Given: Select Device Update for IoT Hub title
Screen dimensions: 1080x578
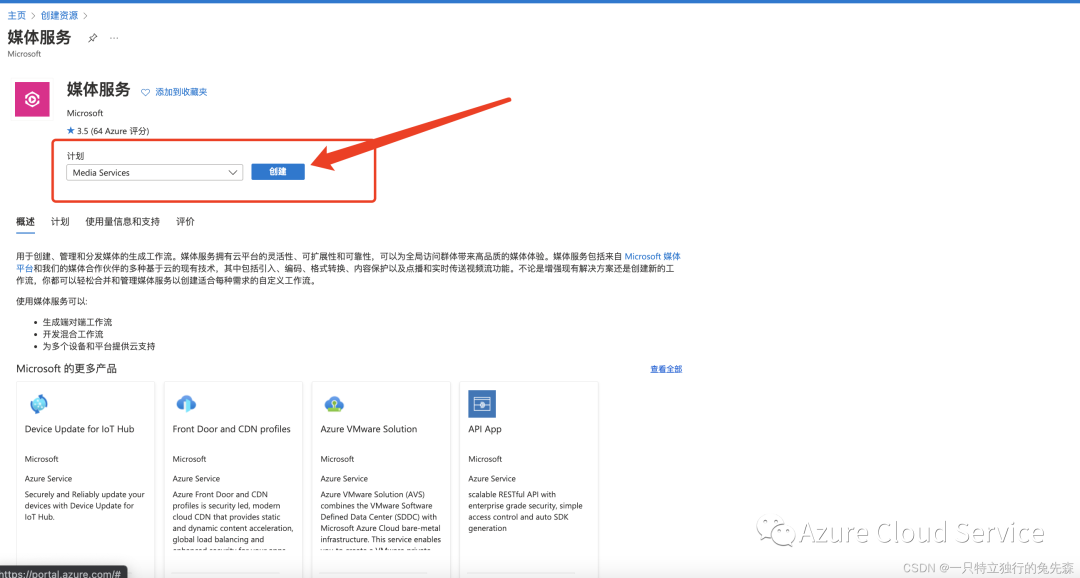Looking at the screenshot, I should click(x=79, y=429).
